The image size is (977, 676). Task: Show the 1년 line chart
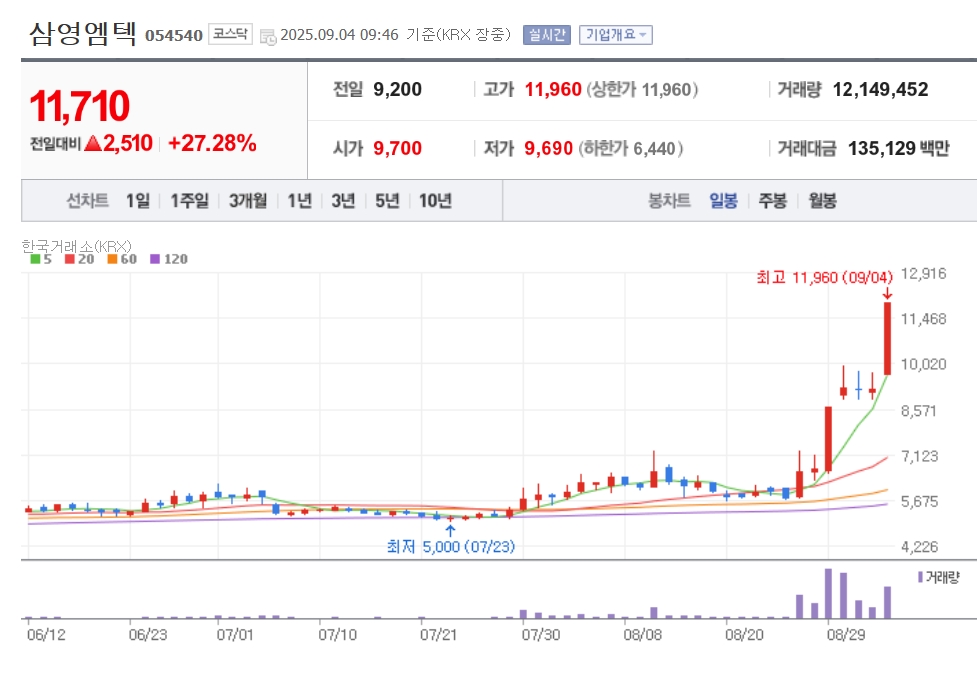(299, 201)
